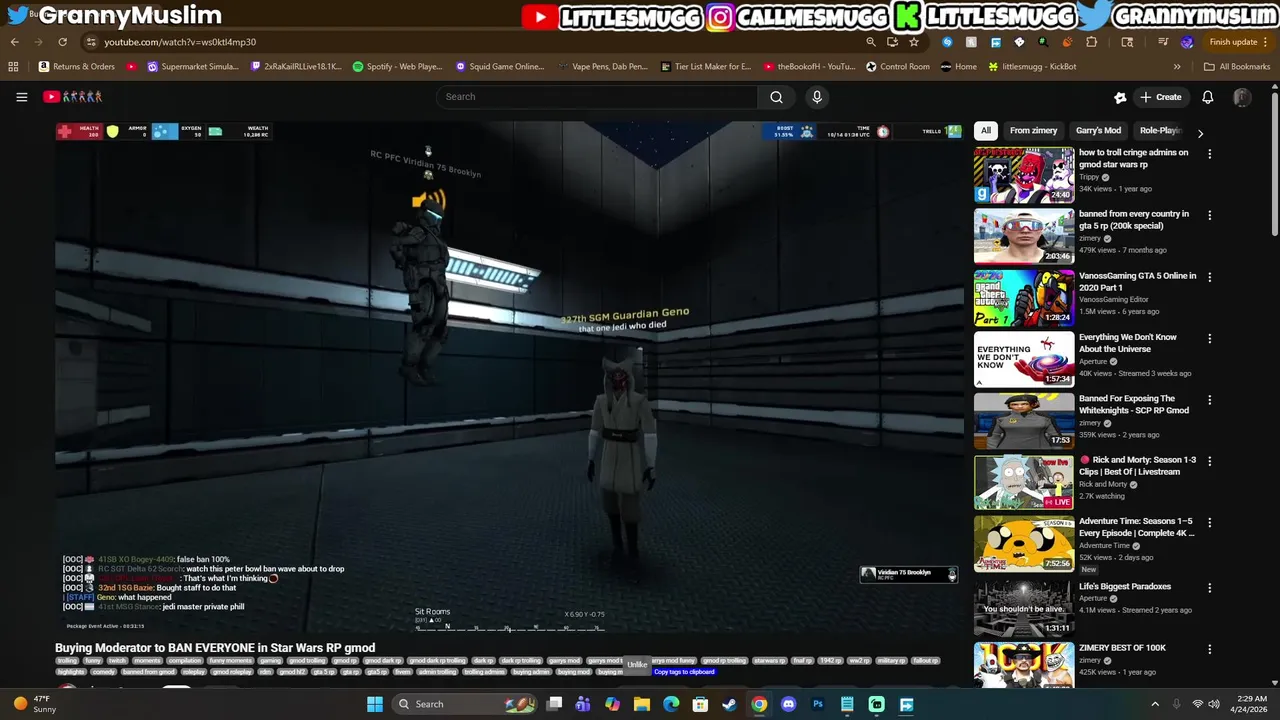1280x720 pixels.
Task: Open Adventure Time Seasons 1-5 thumbnail
Action: [x=1024, y=543]
